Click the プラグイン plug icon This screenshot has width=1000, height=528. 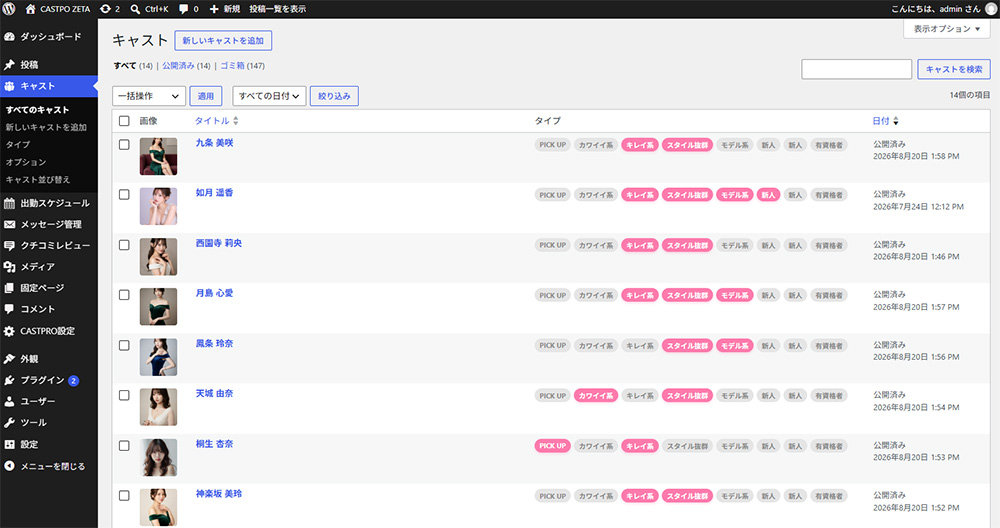tap(9, 380)
